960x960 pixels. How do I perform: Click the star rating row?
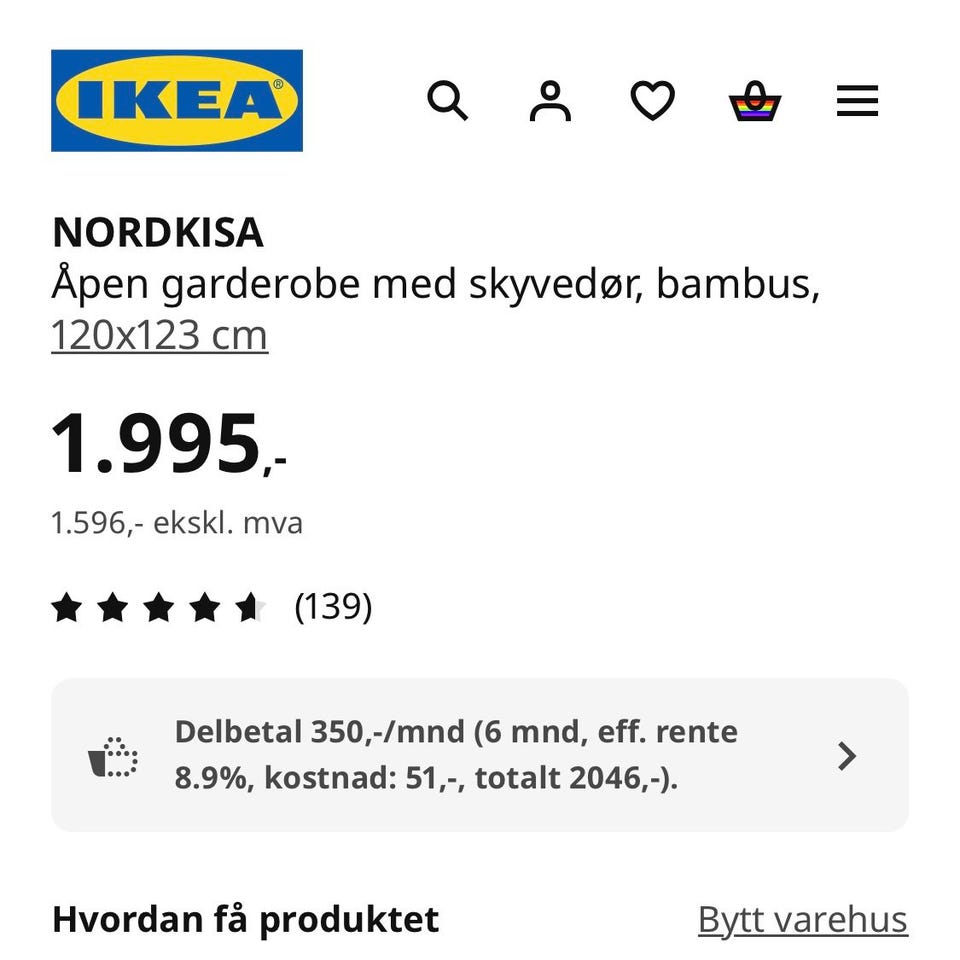point(158,607)
